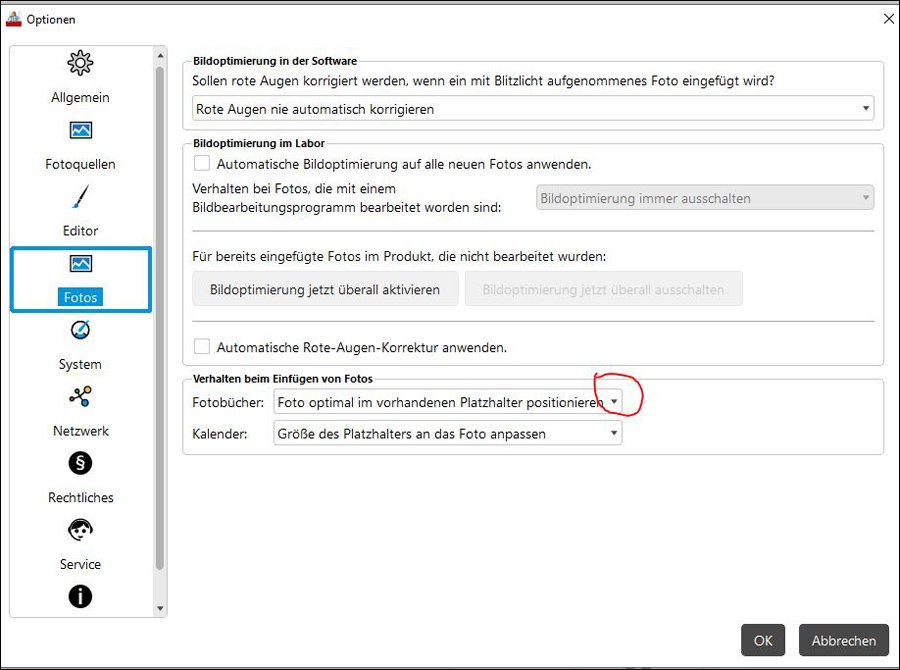Open the Kalender placement dropdown

pos(448,433)
